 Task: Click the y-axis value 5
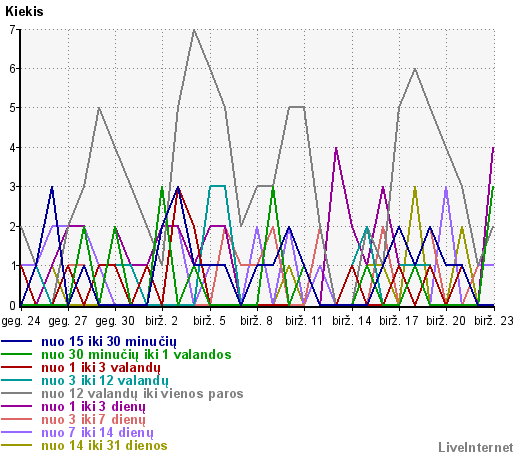[13, 108]
